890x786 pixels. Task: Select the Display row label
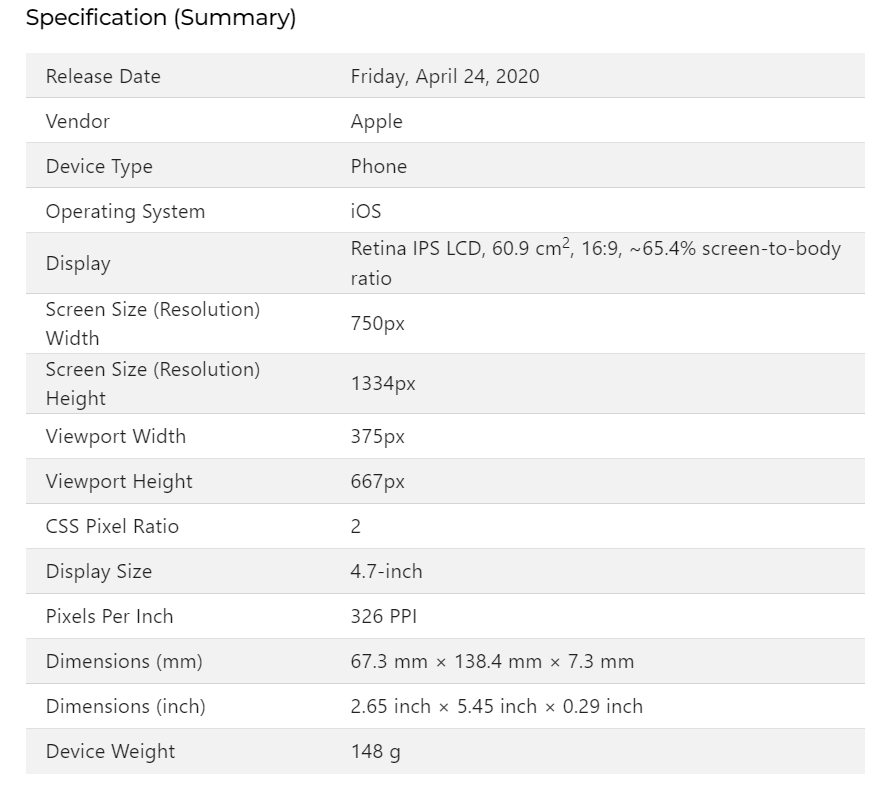78,263
